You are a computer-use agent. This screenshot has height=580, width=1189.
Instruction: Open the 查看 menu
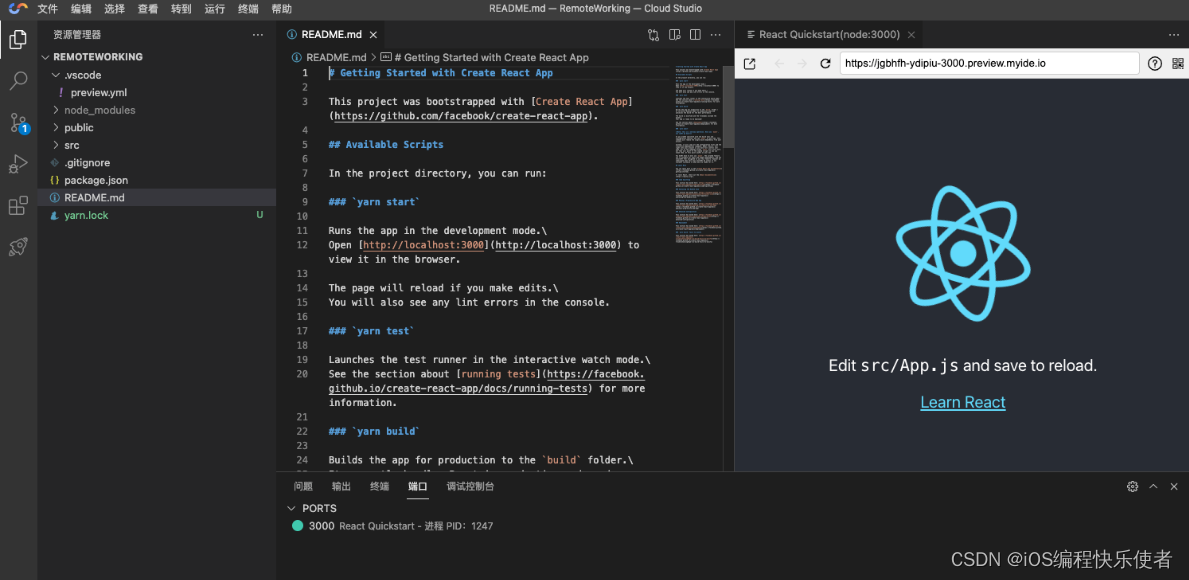point(148,9)
